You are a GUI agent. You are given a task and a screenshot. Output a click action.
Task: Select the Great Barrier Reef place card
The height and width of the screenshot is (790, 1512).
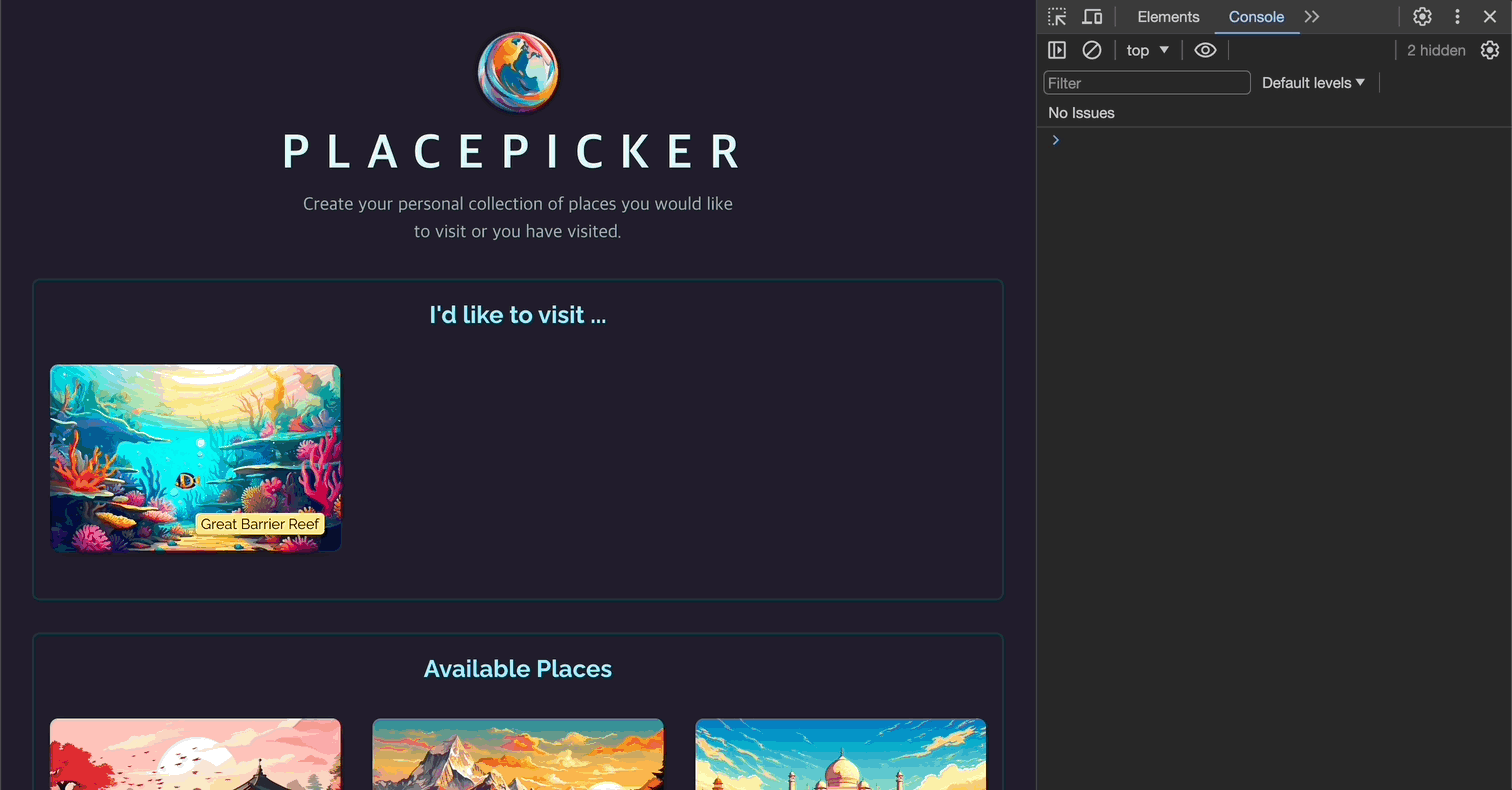[195, 458]
